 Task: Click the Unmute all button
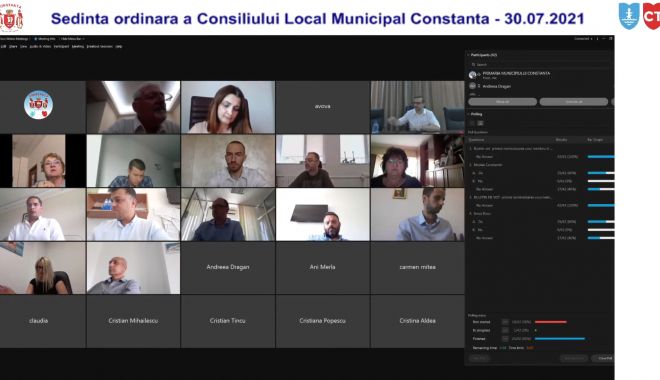point(574,102)
